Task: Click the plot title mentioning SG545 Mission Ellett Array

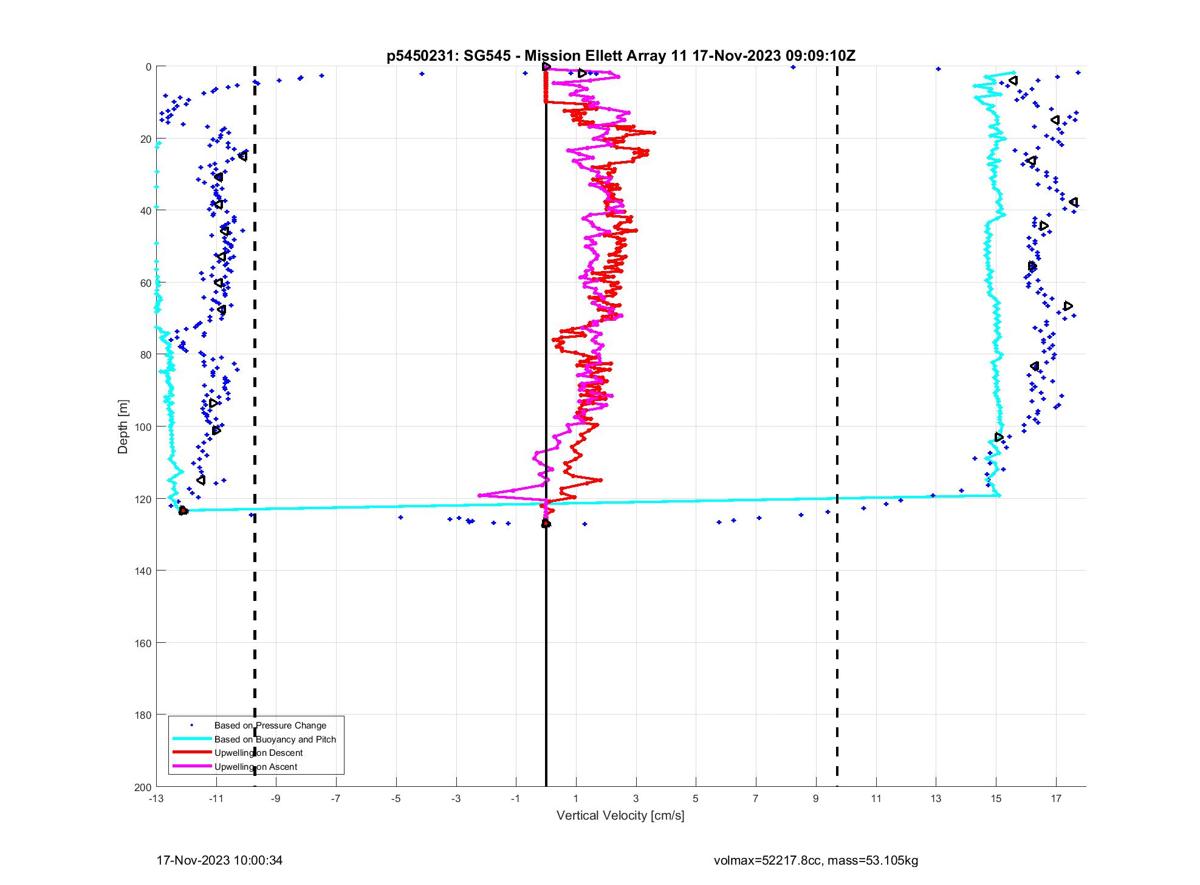Action: (621, 56)
